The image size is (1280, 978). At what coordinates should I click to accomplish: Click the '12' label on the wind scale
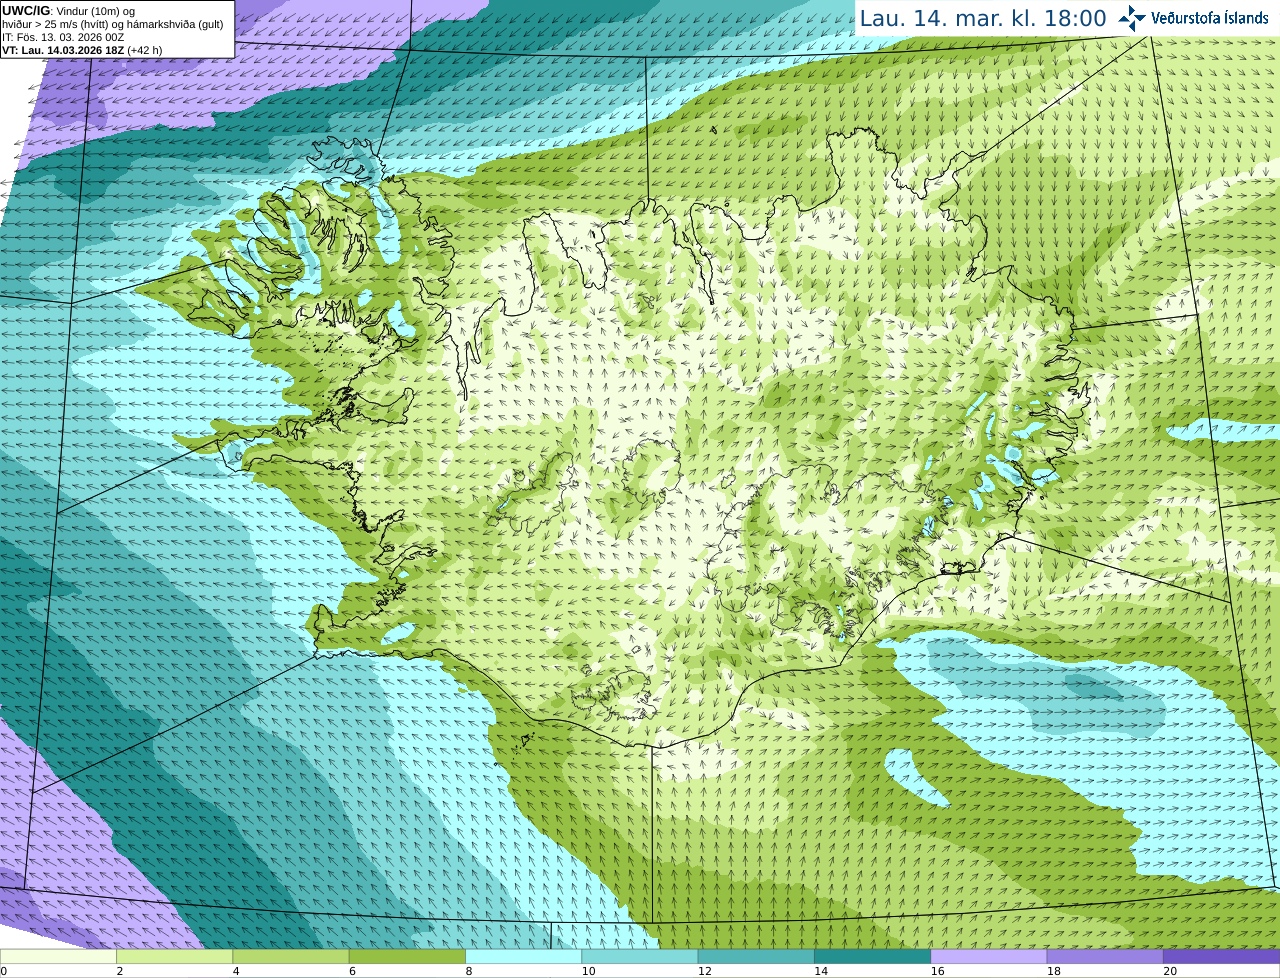coord(704,971)
